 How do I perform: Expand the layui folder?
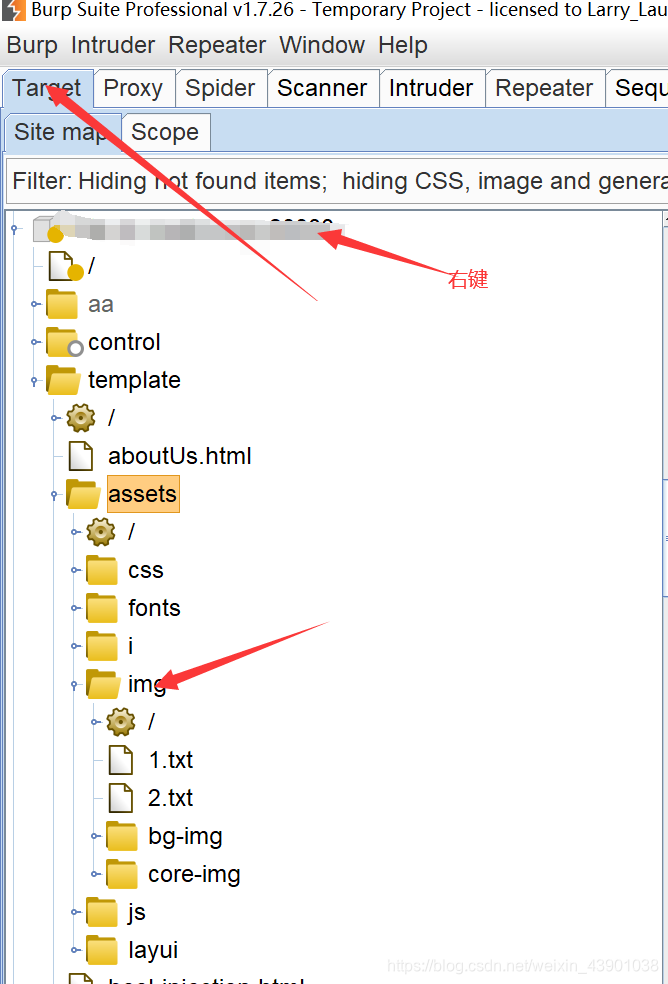tap(76, 950)
